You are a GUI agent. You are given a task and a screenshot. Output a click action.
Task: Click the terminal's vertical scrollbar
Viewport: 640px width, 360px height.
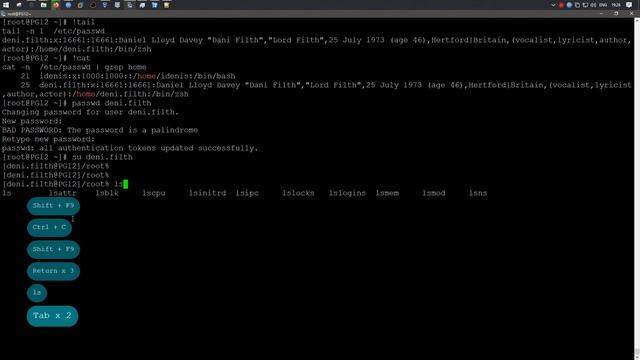(x=637, y=188)
